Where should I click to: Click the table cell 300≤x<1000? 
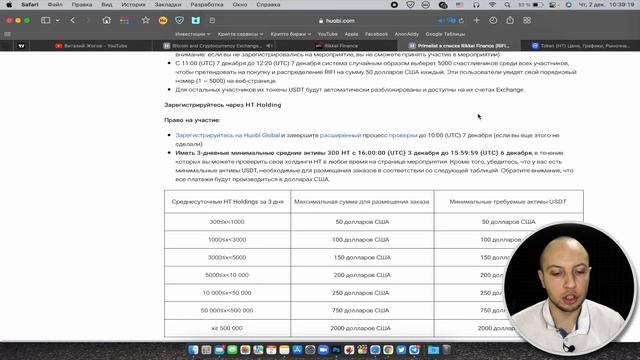(x=227, y=222)
